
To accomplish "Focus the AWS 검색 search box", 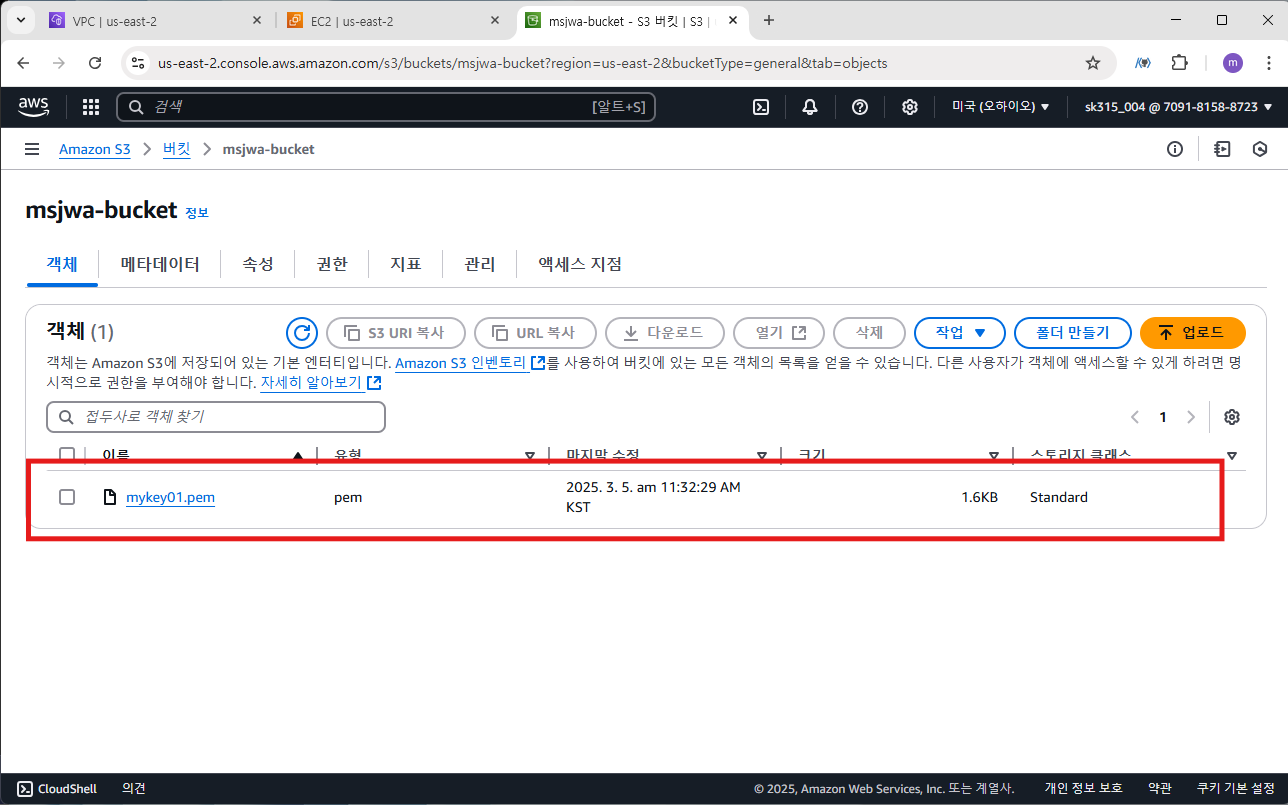I will click(386, 107).
